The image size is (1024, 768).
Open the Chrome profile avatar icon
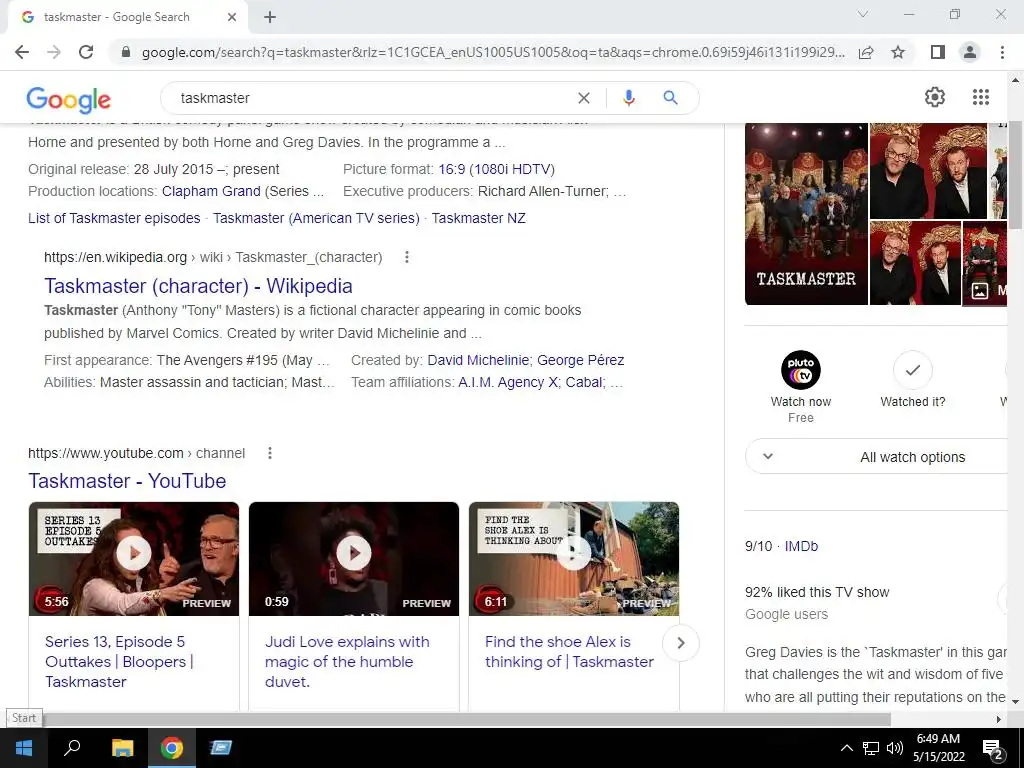970,52
